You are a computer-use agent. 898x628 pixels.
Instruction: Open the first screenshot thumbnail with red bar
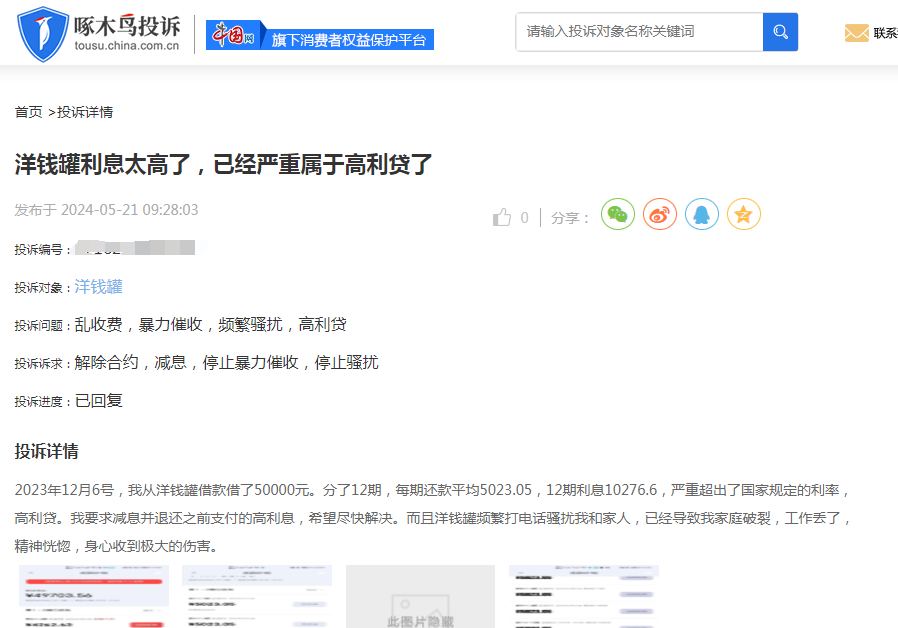94,596
